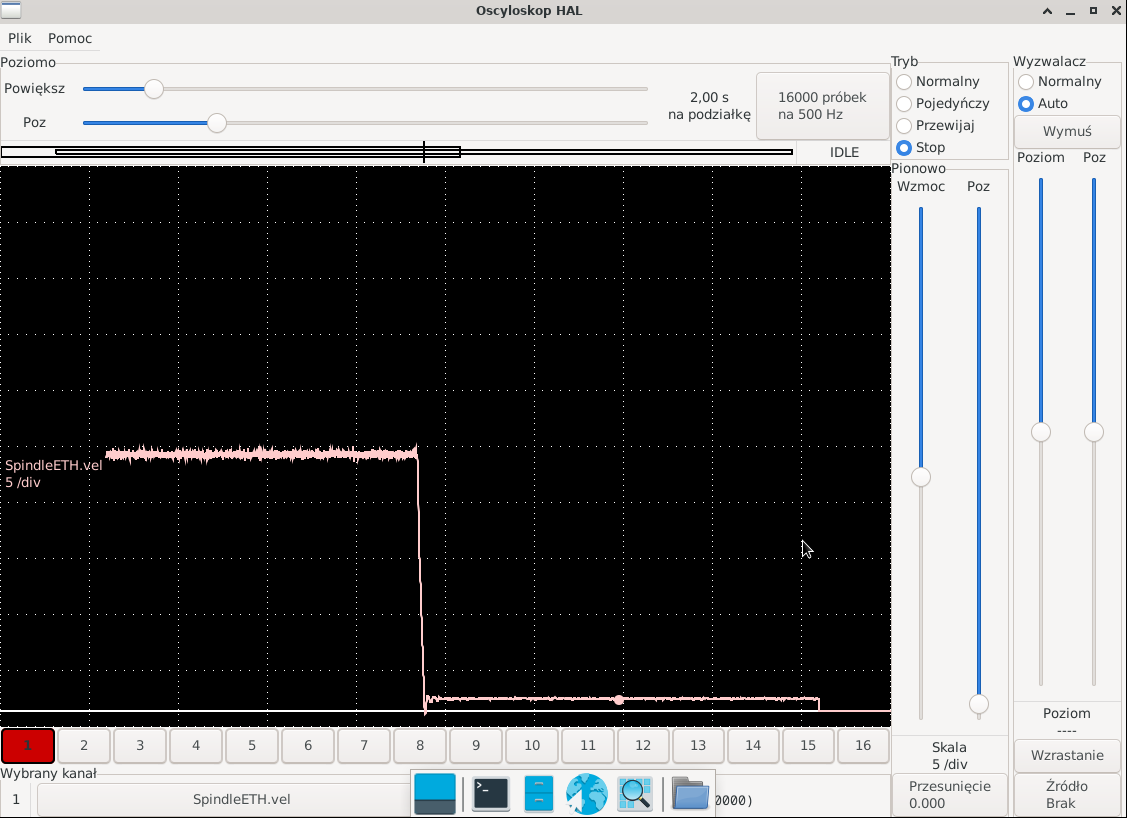Click the Skala 5 /div text

pos(949,755)
